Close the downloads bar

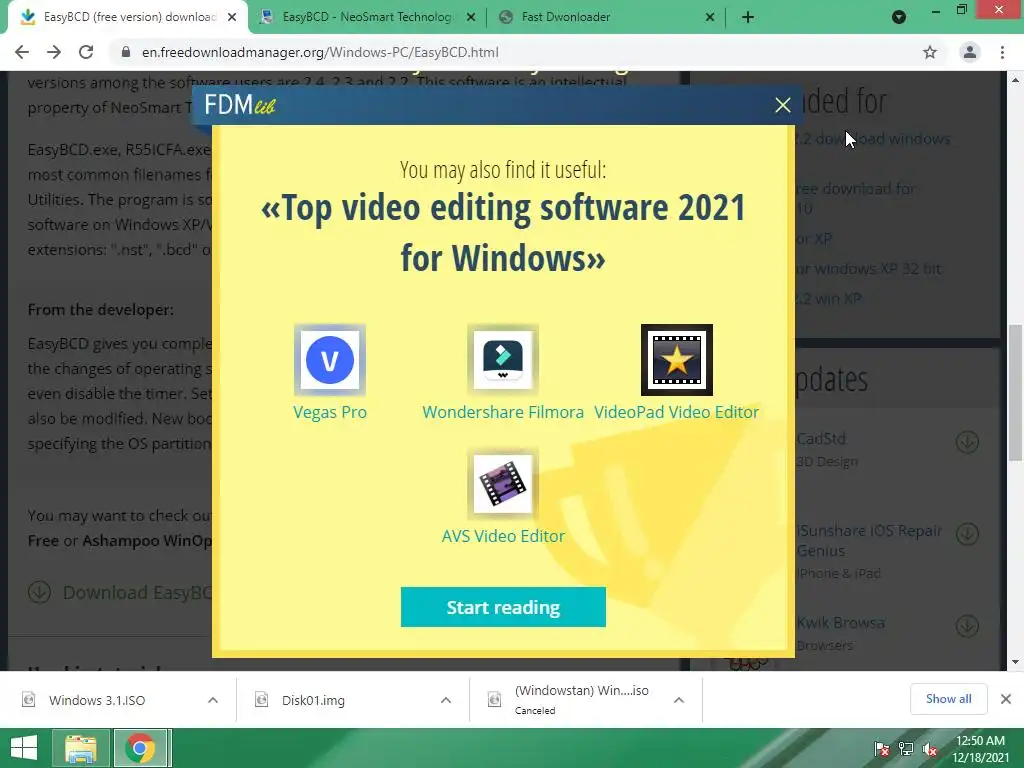pyautogui.click(x=1006, y=699)
